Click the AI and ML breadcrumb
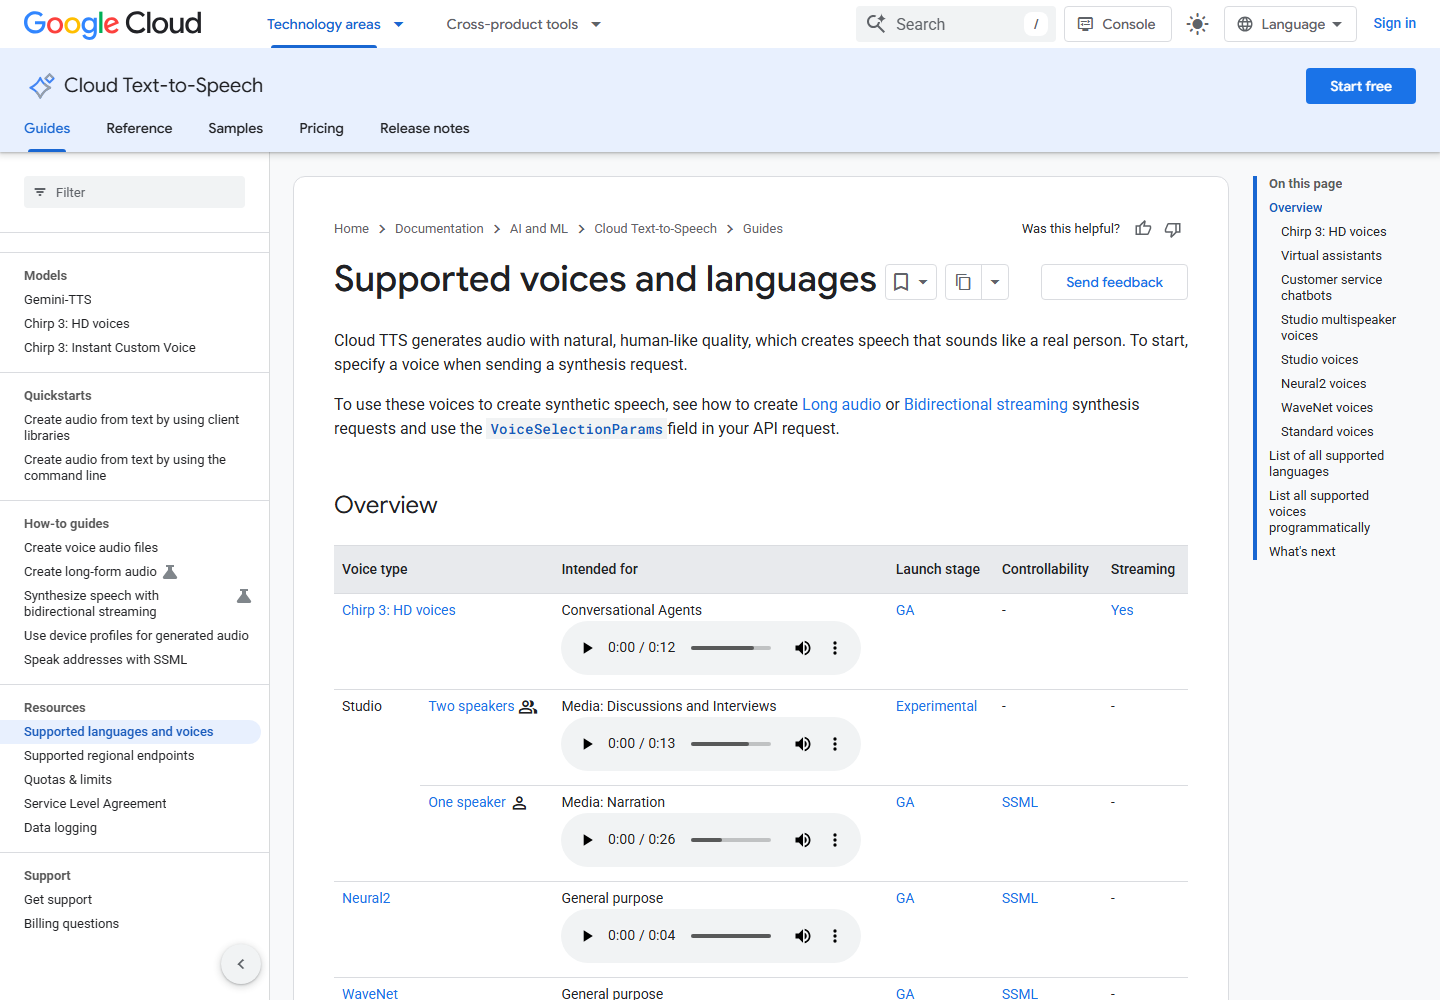1440x1000 pixels. pos(539,229)
